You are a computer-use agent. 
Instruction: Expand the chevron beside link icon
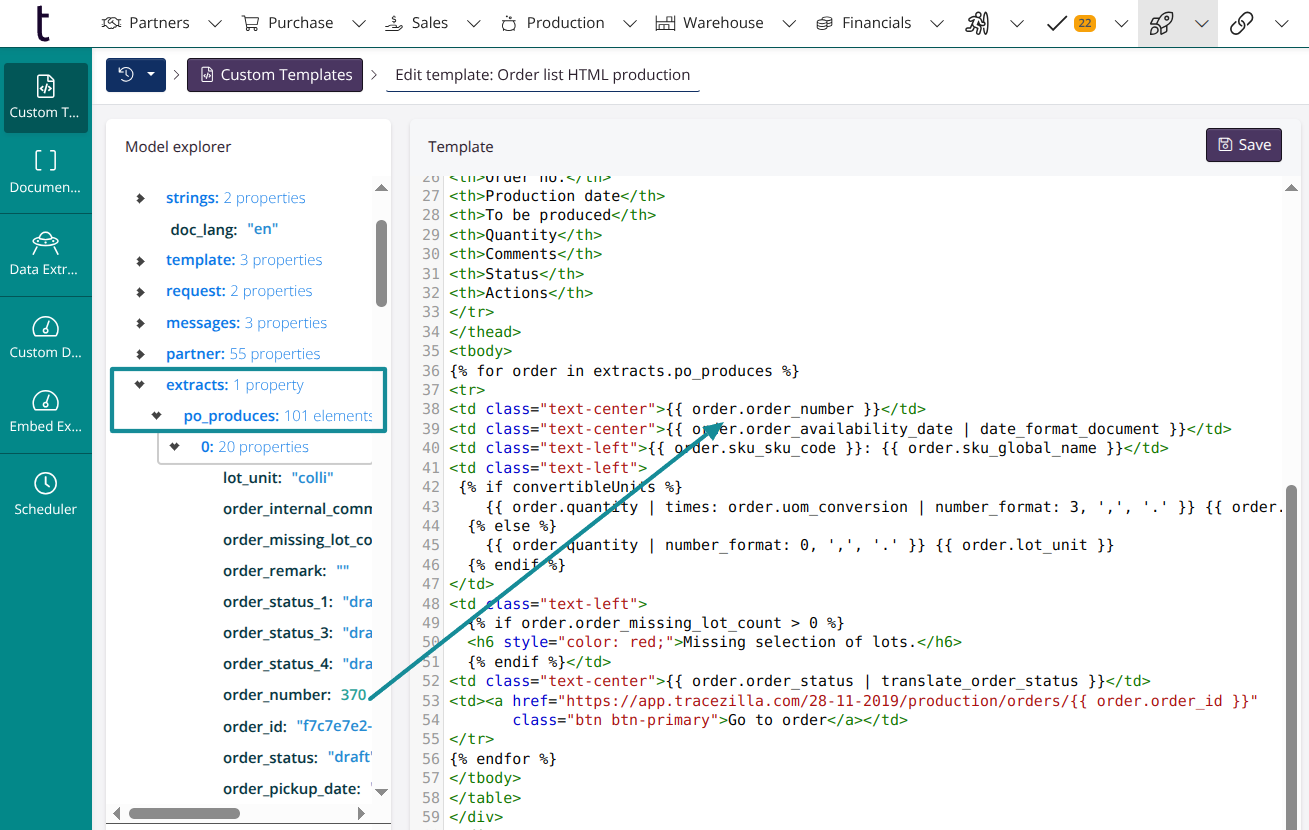tap(1281, 23)
